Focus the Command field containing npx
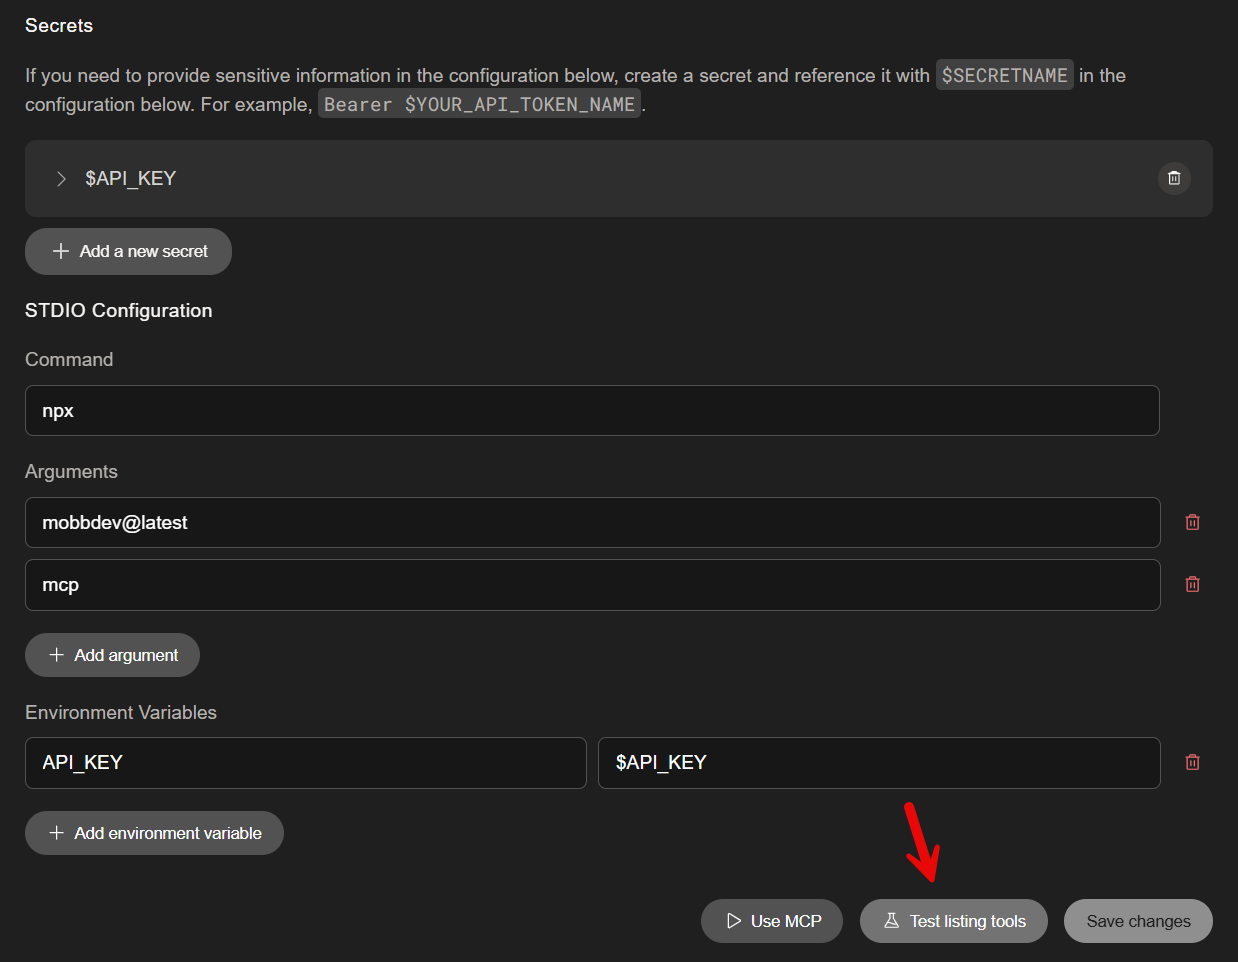 [592, 411]
